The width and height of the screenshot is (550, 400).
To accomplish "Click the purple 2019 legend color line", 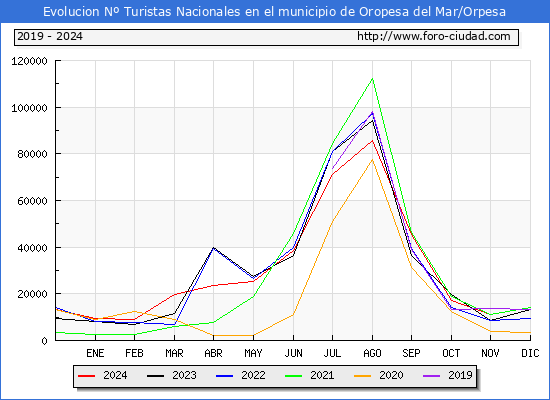I will pos(432,376).
